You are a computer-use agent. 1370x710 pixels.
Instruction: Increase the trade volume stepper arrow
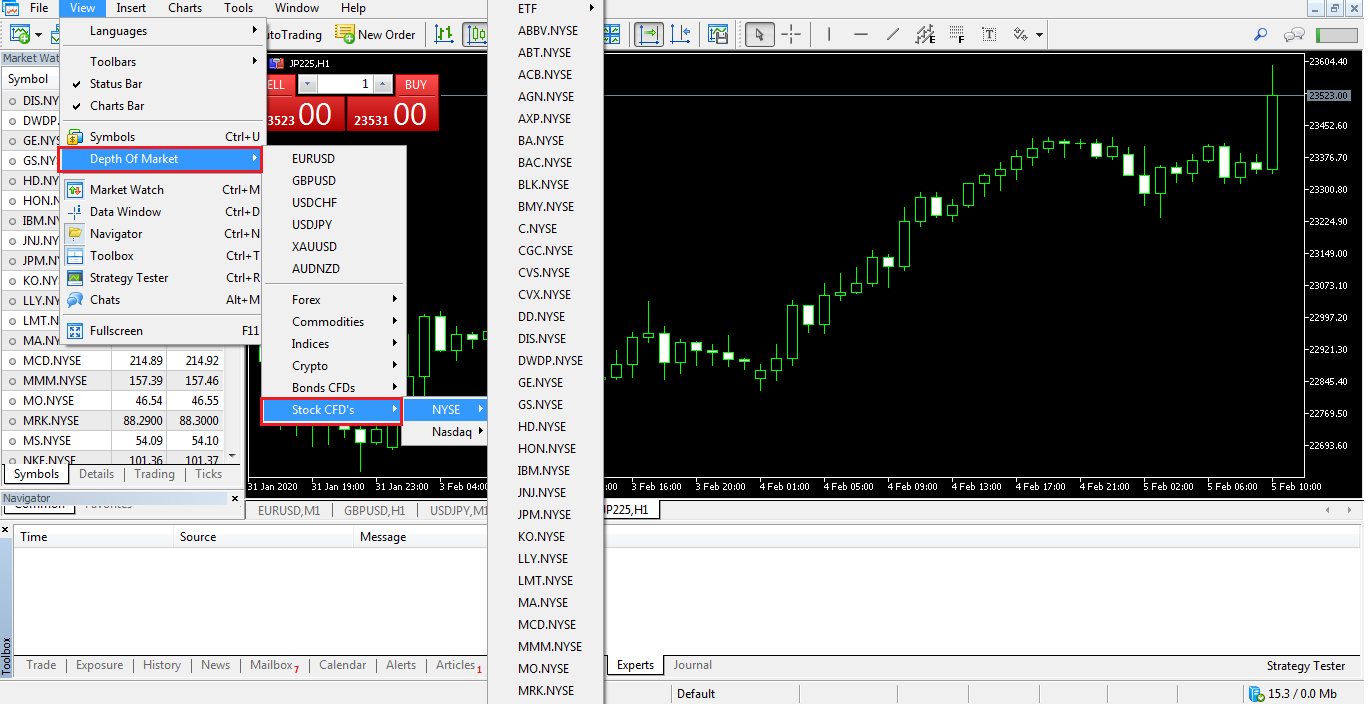(x=382, y=85)
